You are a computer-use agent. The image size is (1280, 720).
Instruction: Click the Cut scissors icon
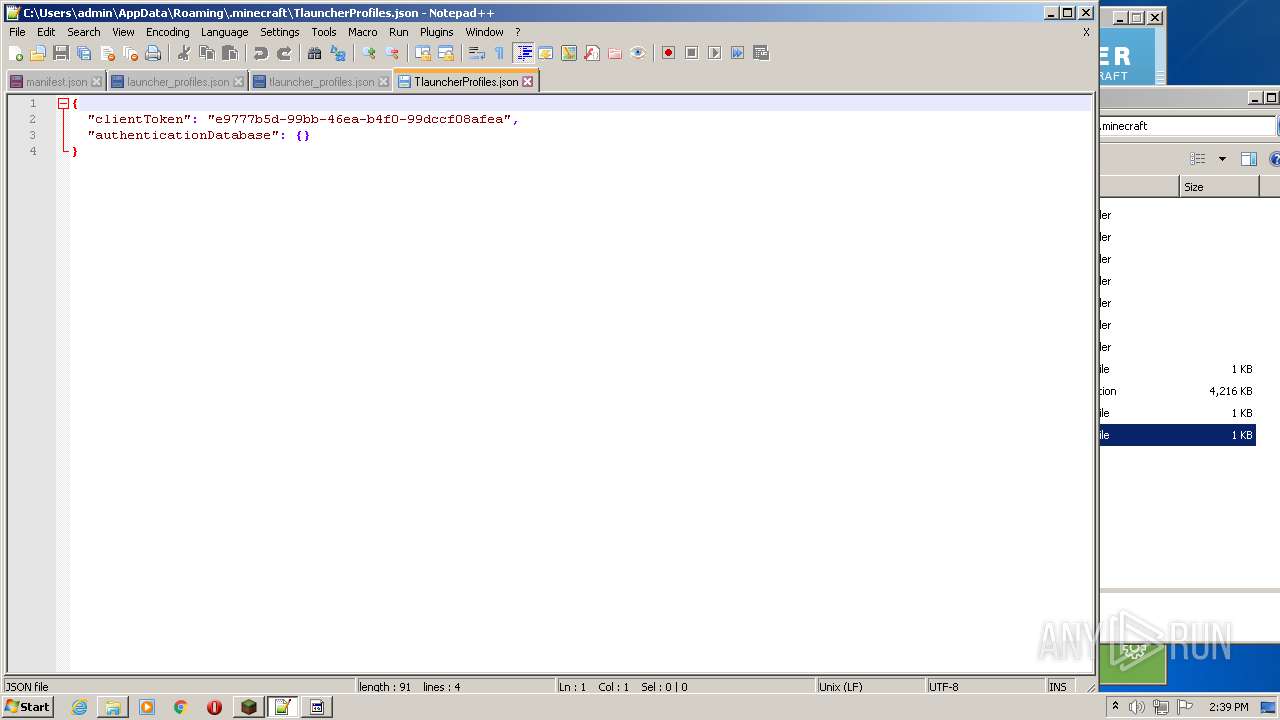184,53
